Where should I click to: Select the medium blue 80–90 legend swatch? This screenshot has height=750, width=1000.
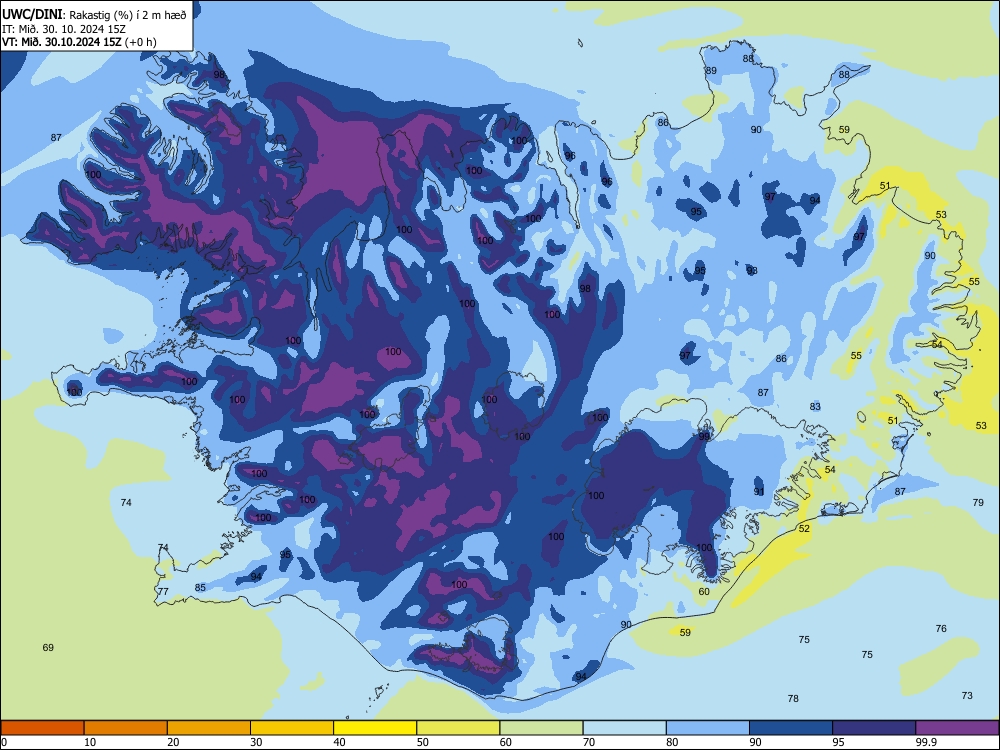708,728
